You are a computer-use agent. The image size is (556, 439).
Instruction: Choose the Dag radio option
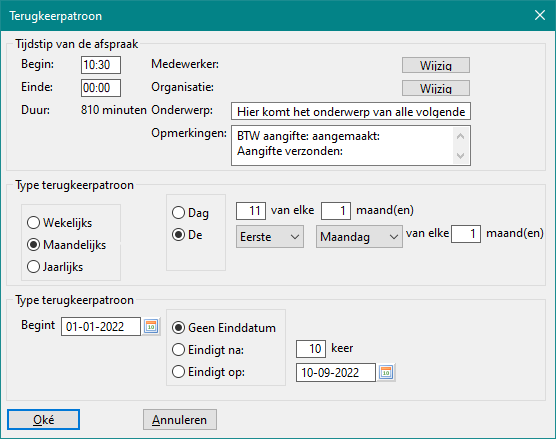[x=190, y=213]
